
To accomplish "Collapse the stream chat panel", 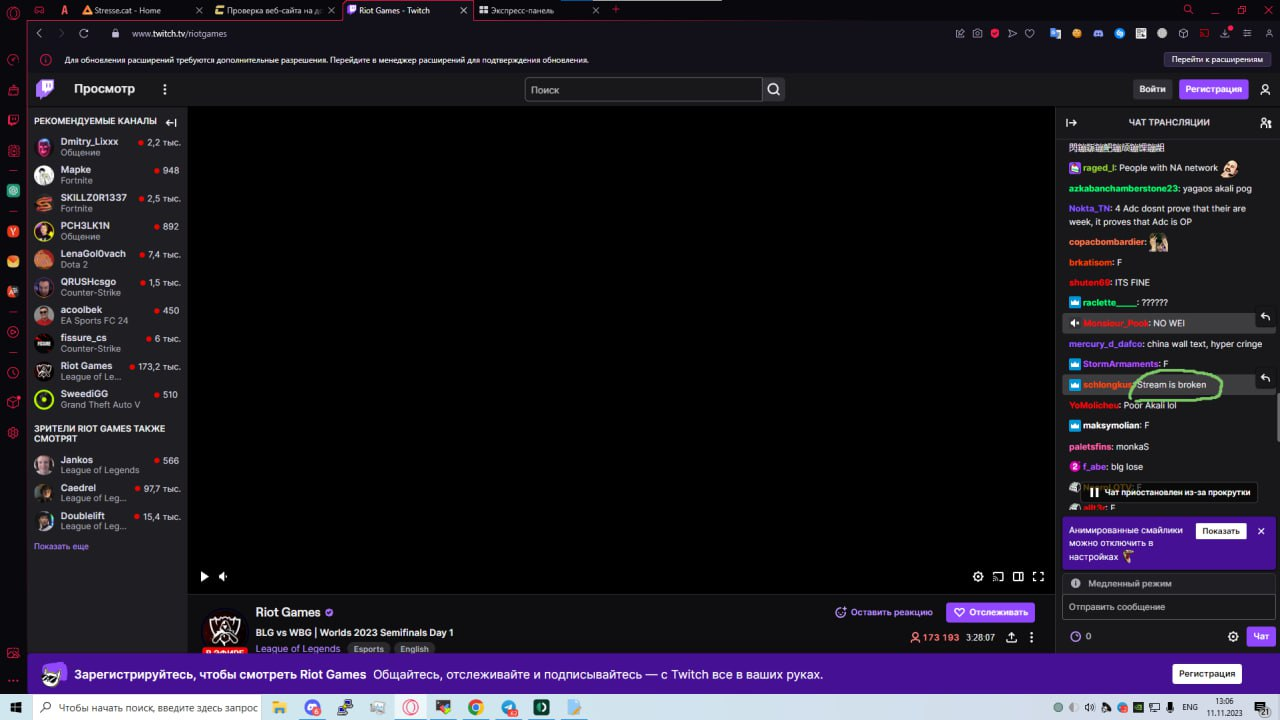I will click(x=1071, y=122).
